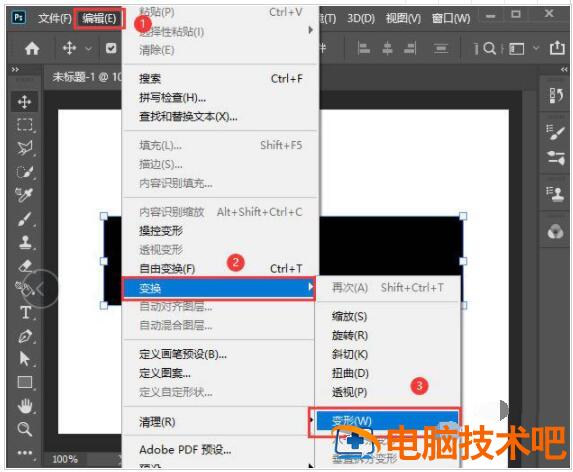Go to the Home screen icon
573x472 pixels.
pos(32,48)
